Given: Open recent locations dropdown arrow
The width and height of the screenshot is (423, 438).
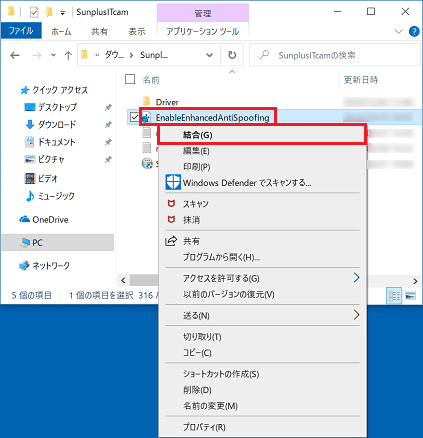Looking at the screenshot, I should pyautogui.click(x=53, y=55).
